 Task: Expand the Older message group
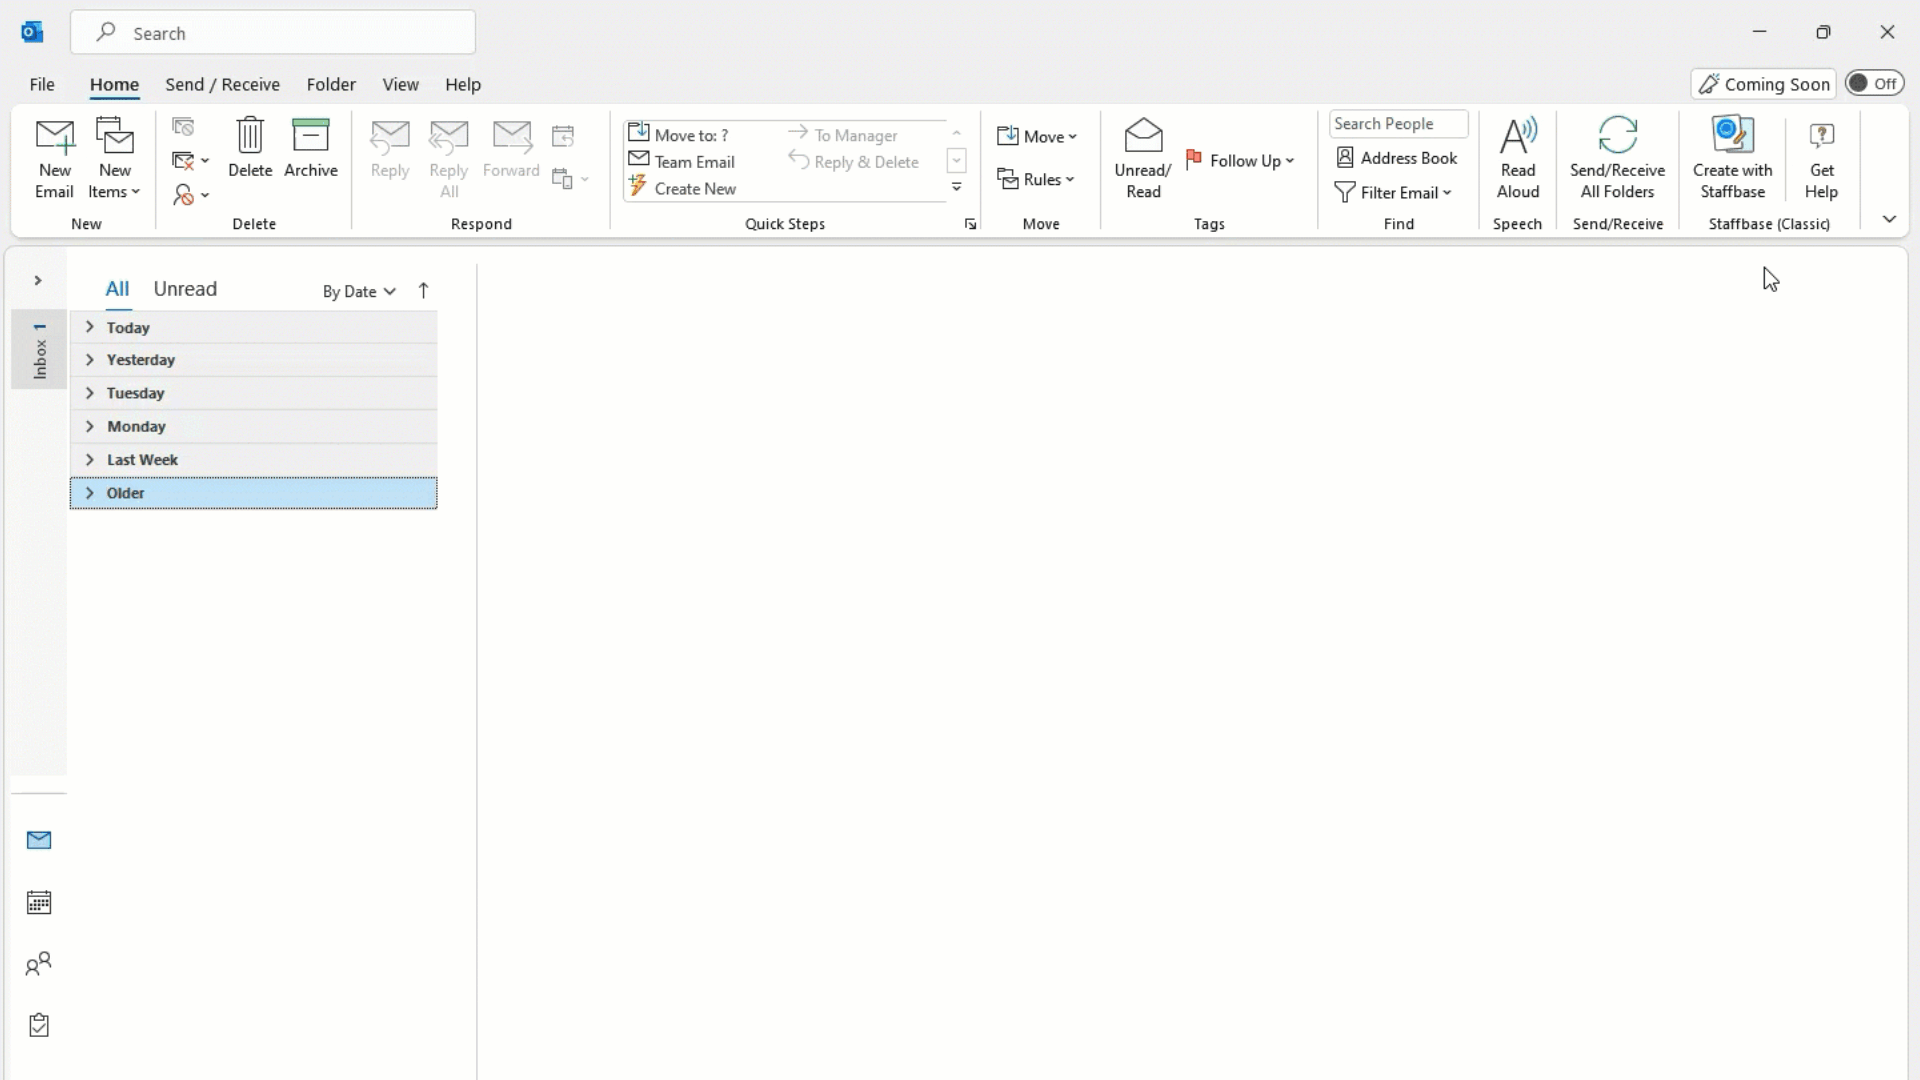coord(89,492)
